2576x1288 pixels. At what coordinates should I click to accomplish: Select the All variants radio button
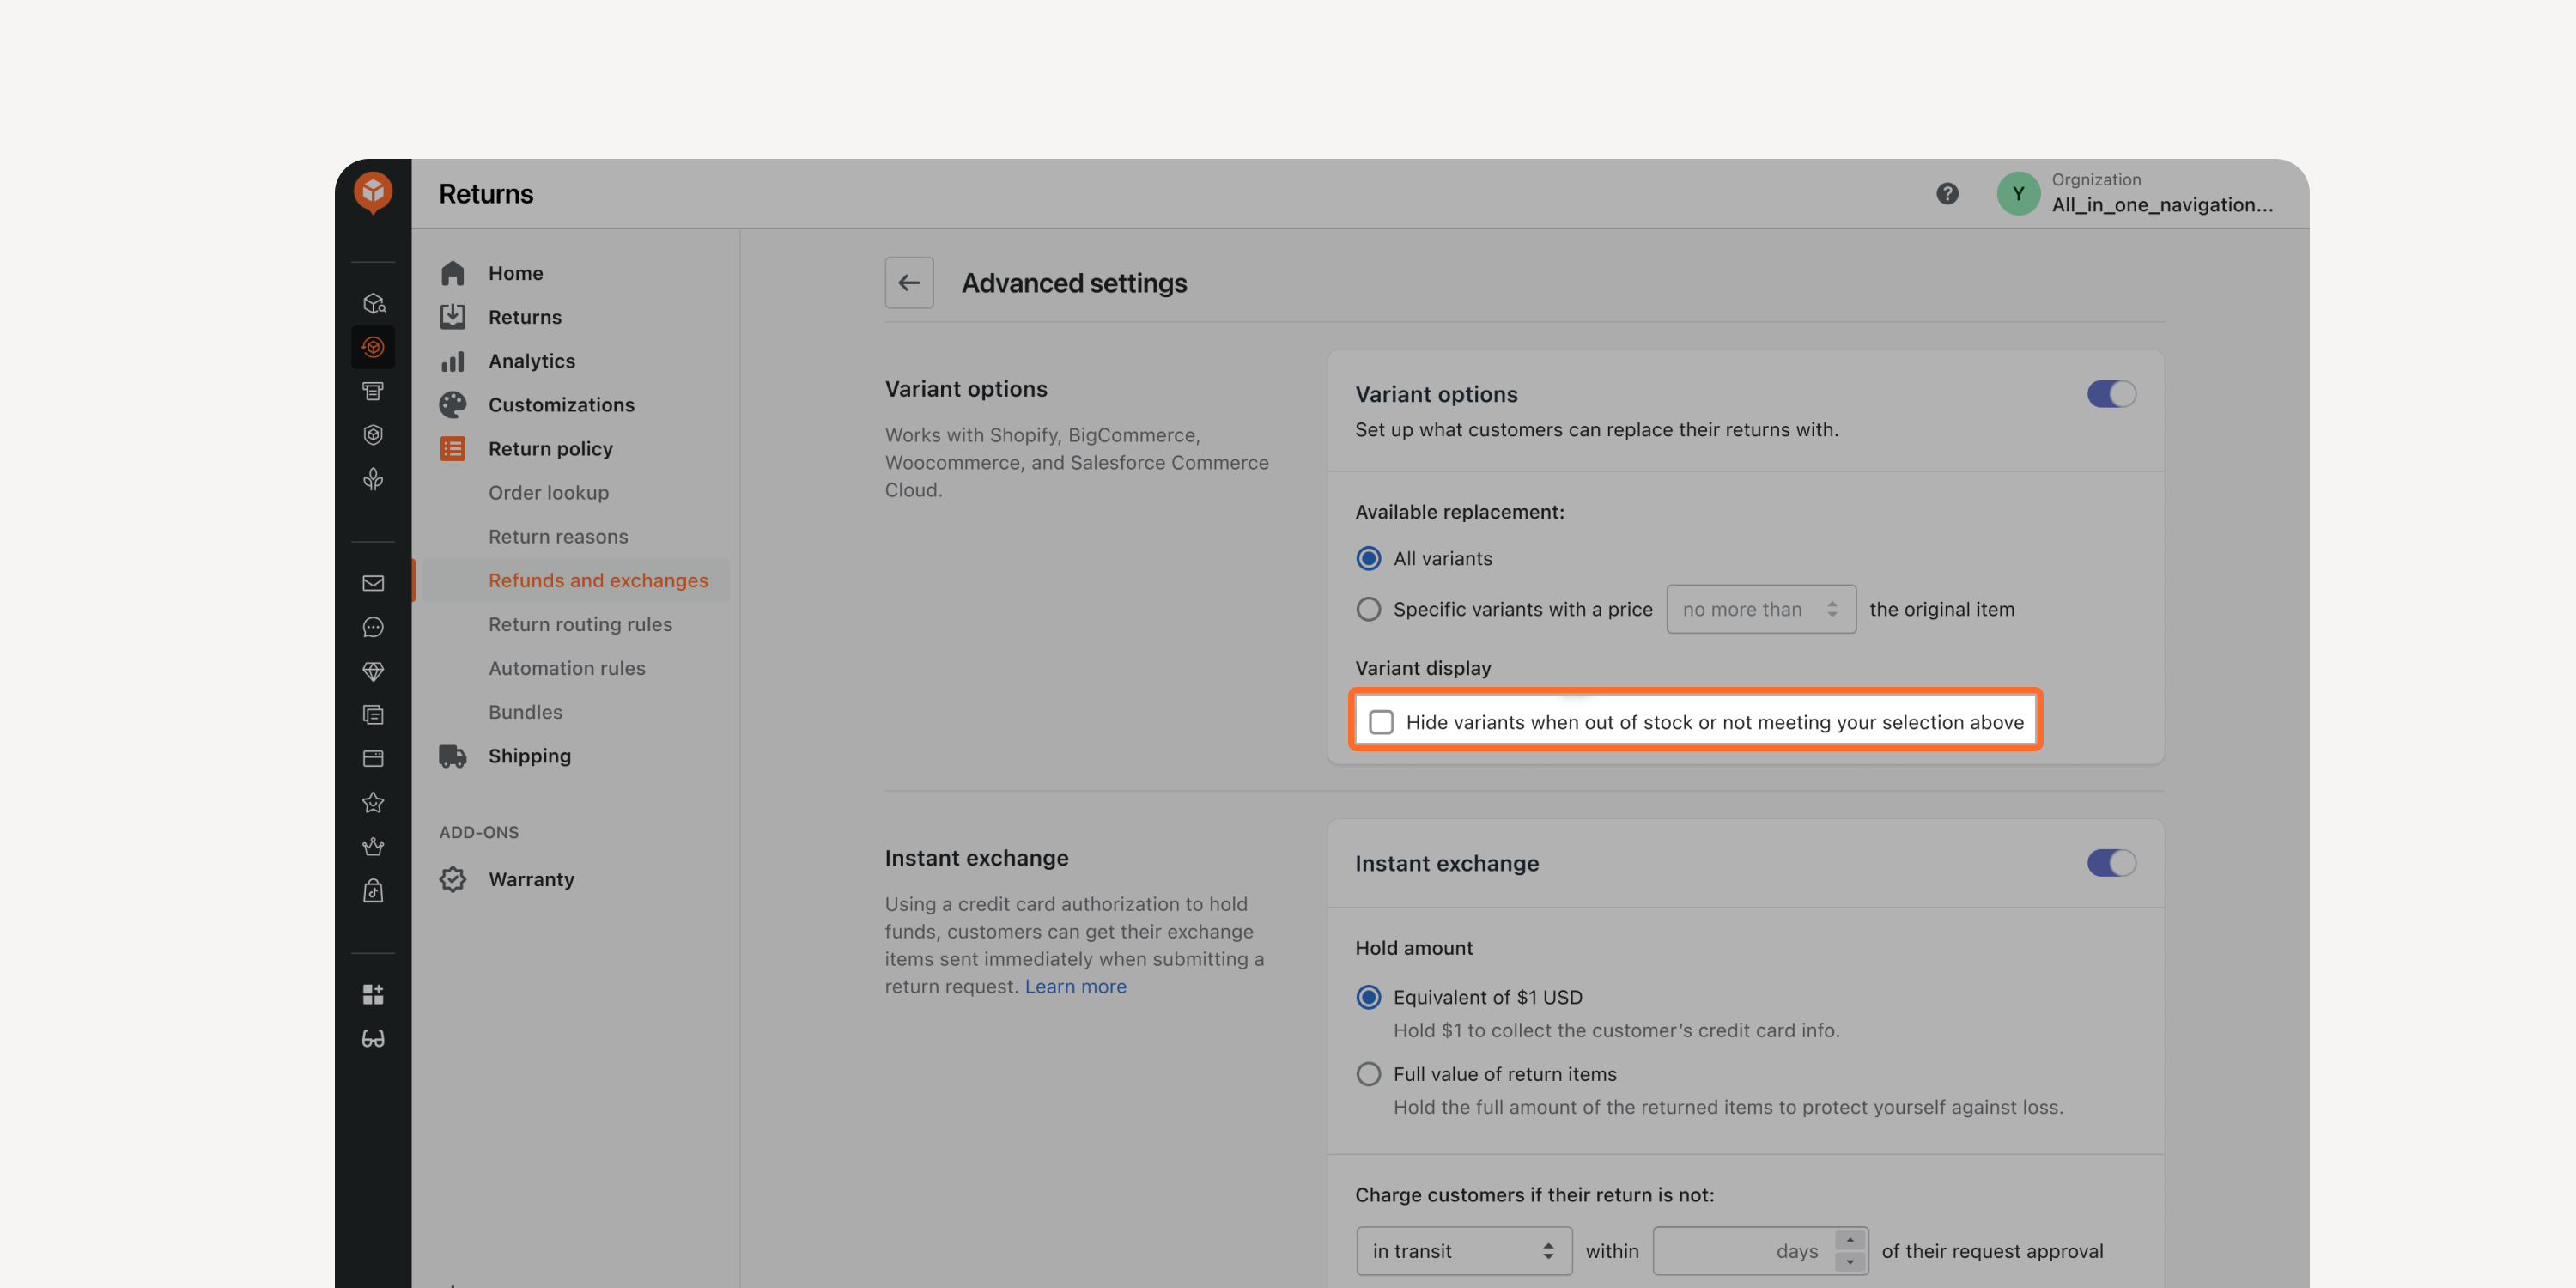(x=1368, y=558)
